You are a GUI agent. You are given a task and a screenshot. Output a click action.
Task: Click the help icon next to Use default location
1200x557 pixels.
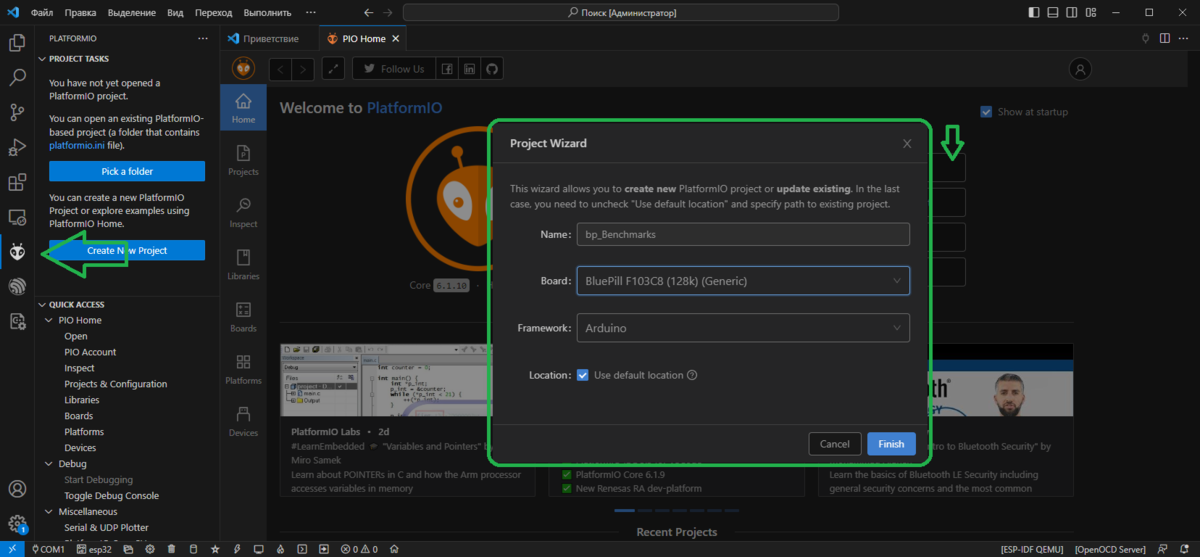[692, 376]
